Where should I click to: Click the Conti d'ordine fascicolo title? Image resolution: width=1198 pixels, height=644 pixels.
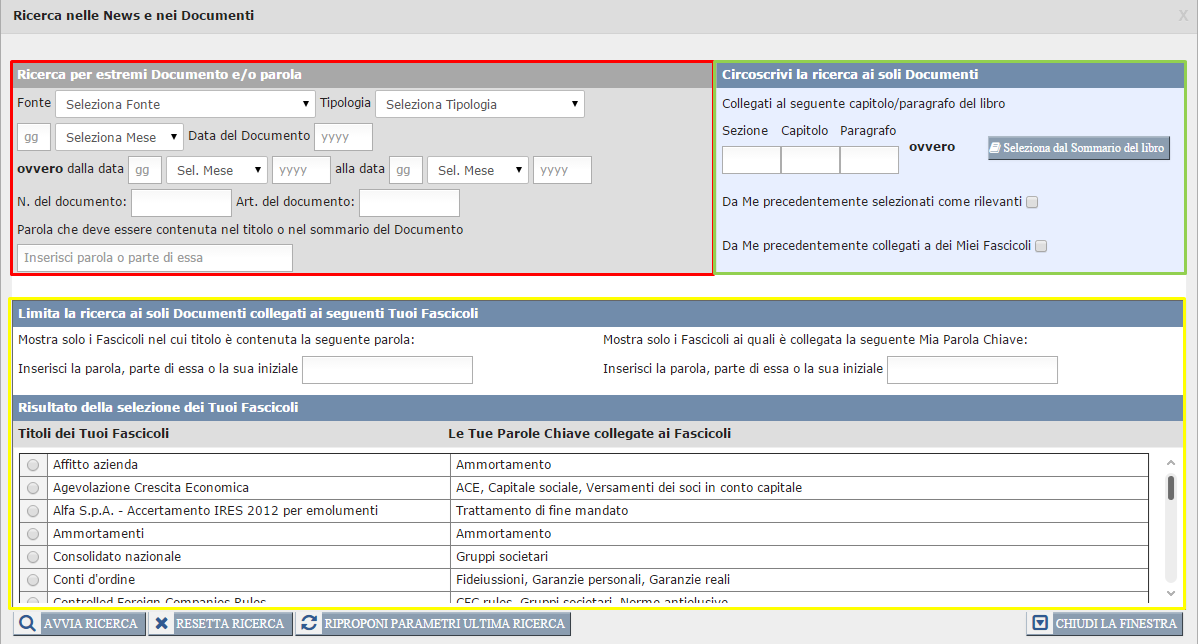coord(94,580)
